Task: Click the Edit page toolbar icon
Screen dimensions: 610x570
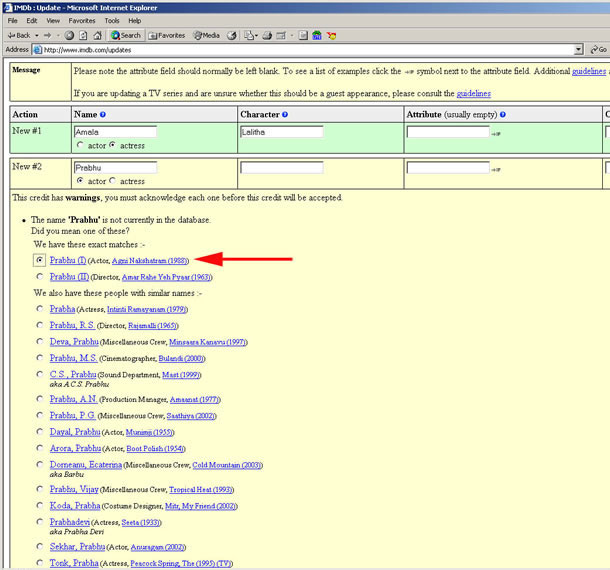Action: (281, 35)
